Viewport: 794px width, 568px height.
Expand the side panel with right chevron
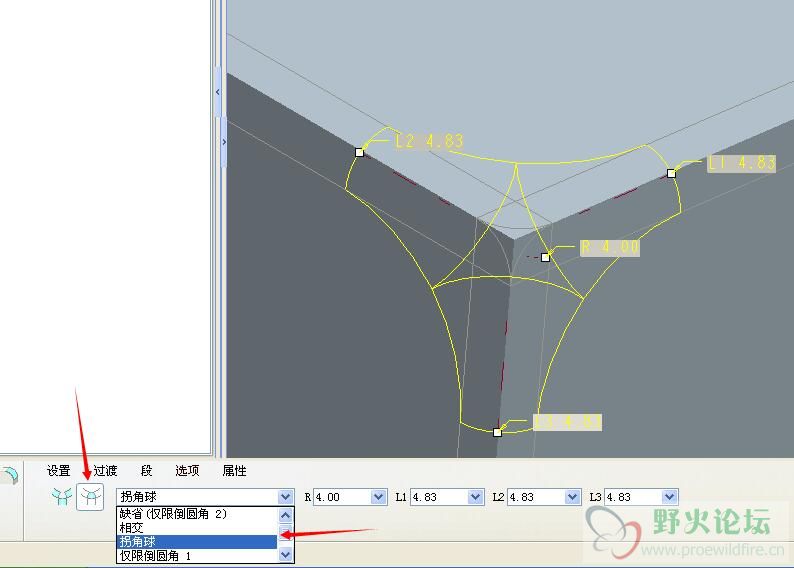[x=224, y=142]
